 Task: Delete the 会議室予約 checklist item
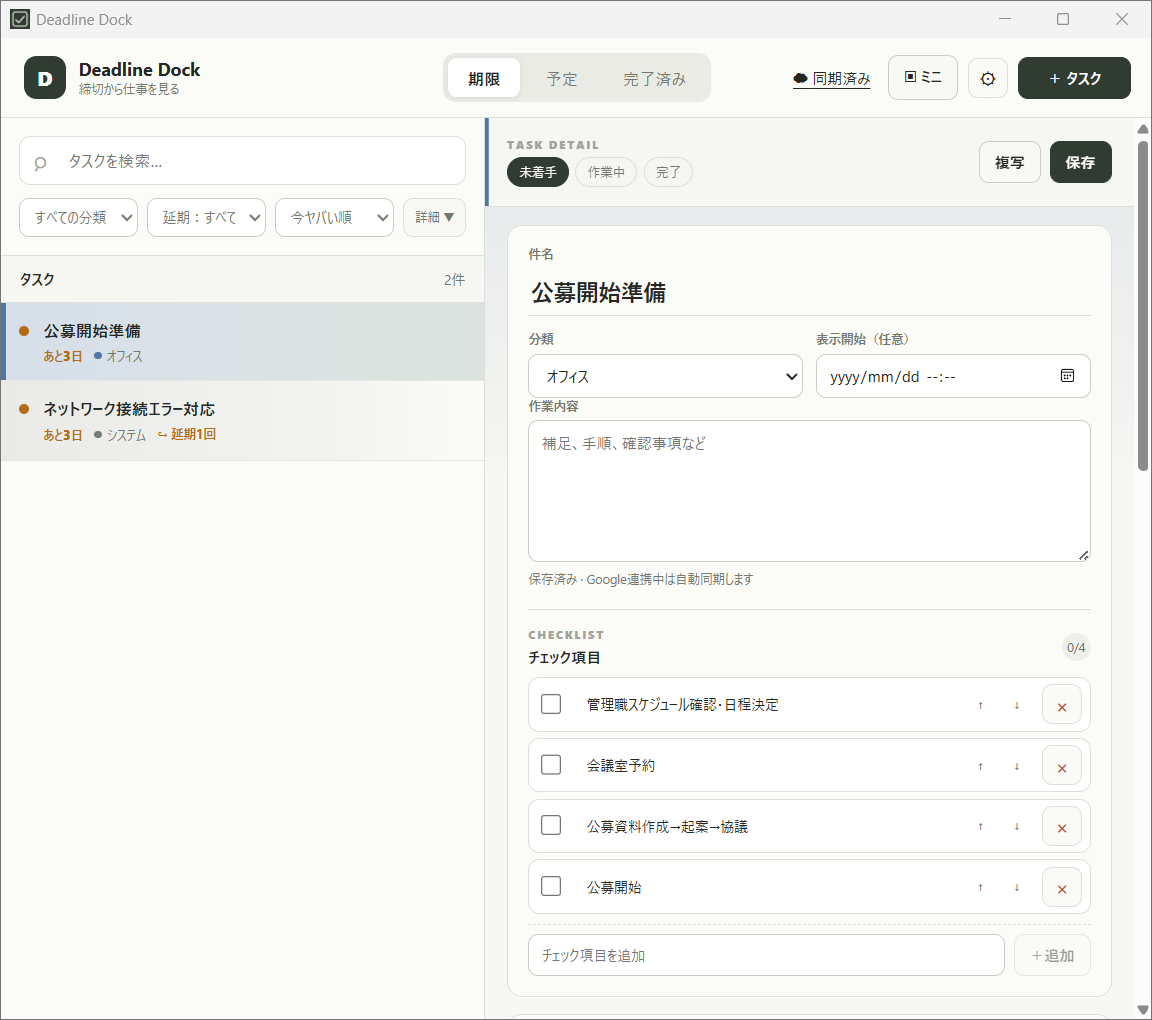pyautogui.click(x=1062, y=766)
